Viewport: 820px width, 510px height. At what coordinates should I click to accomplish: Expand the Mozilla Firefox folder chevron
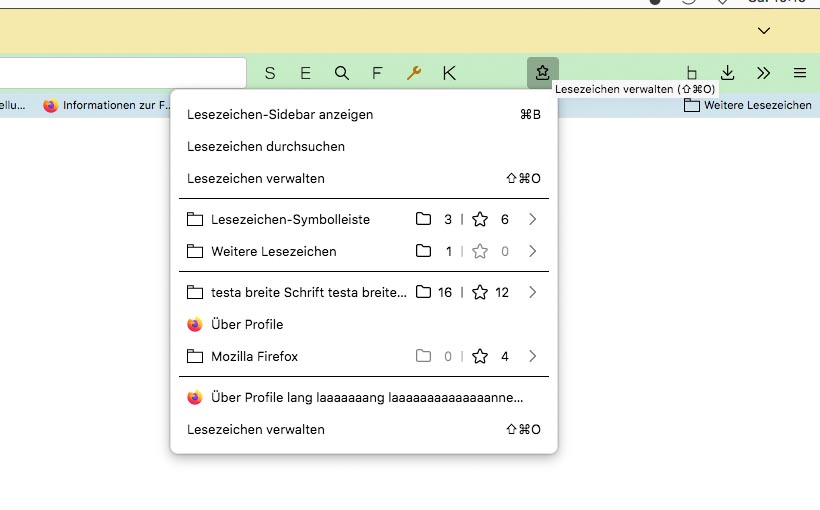click(x=533, y=356)
